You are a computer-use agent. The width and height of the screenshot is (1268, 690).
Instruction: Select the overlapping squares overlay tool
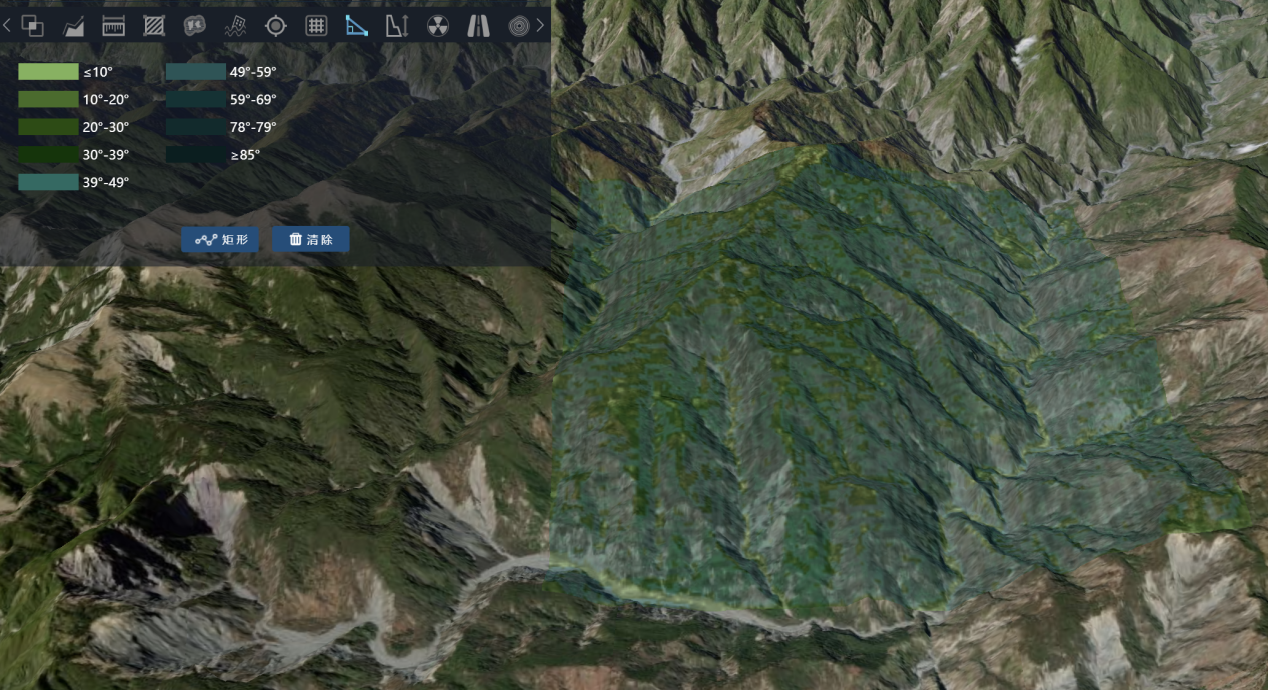[x=32, y=26]
